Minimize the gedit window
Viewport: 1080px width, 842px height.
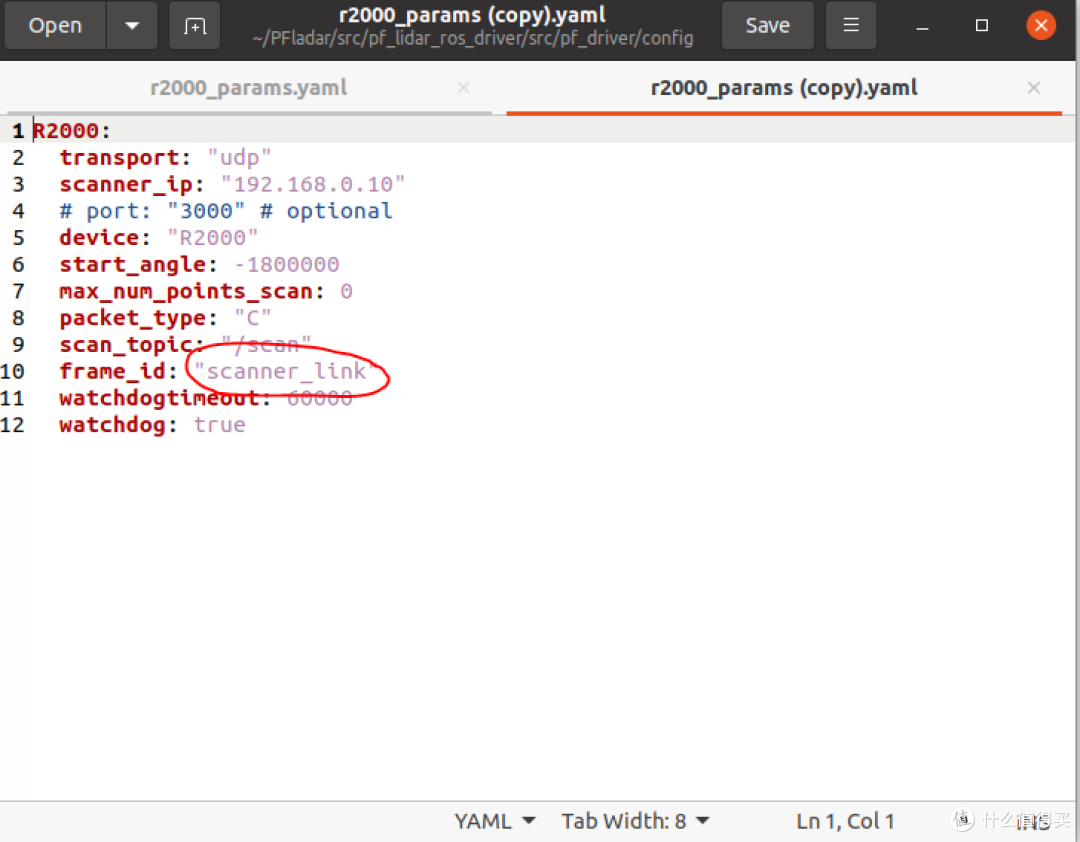click(922, 26)
